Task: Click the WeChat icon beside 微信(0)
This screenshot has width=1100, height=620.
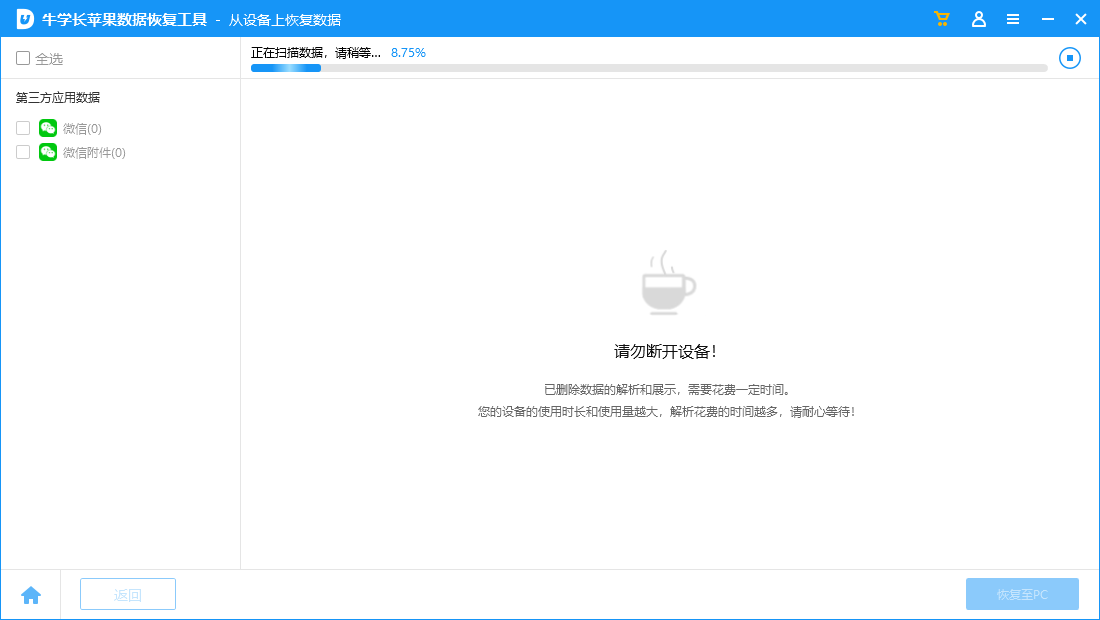Action: pos(47,128)
